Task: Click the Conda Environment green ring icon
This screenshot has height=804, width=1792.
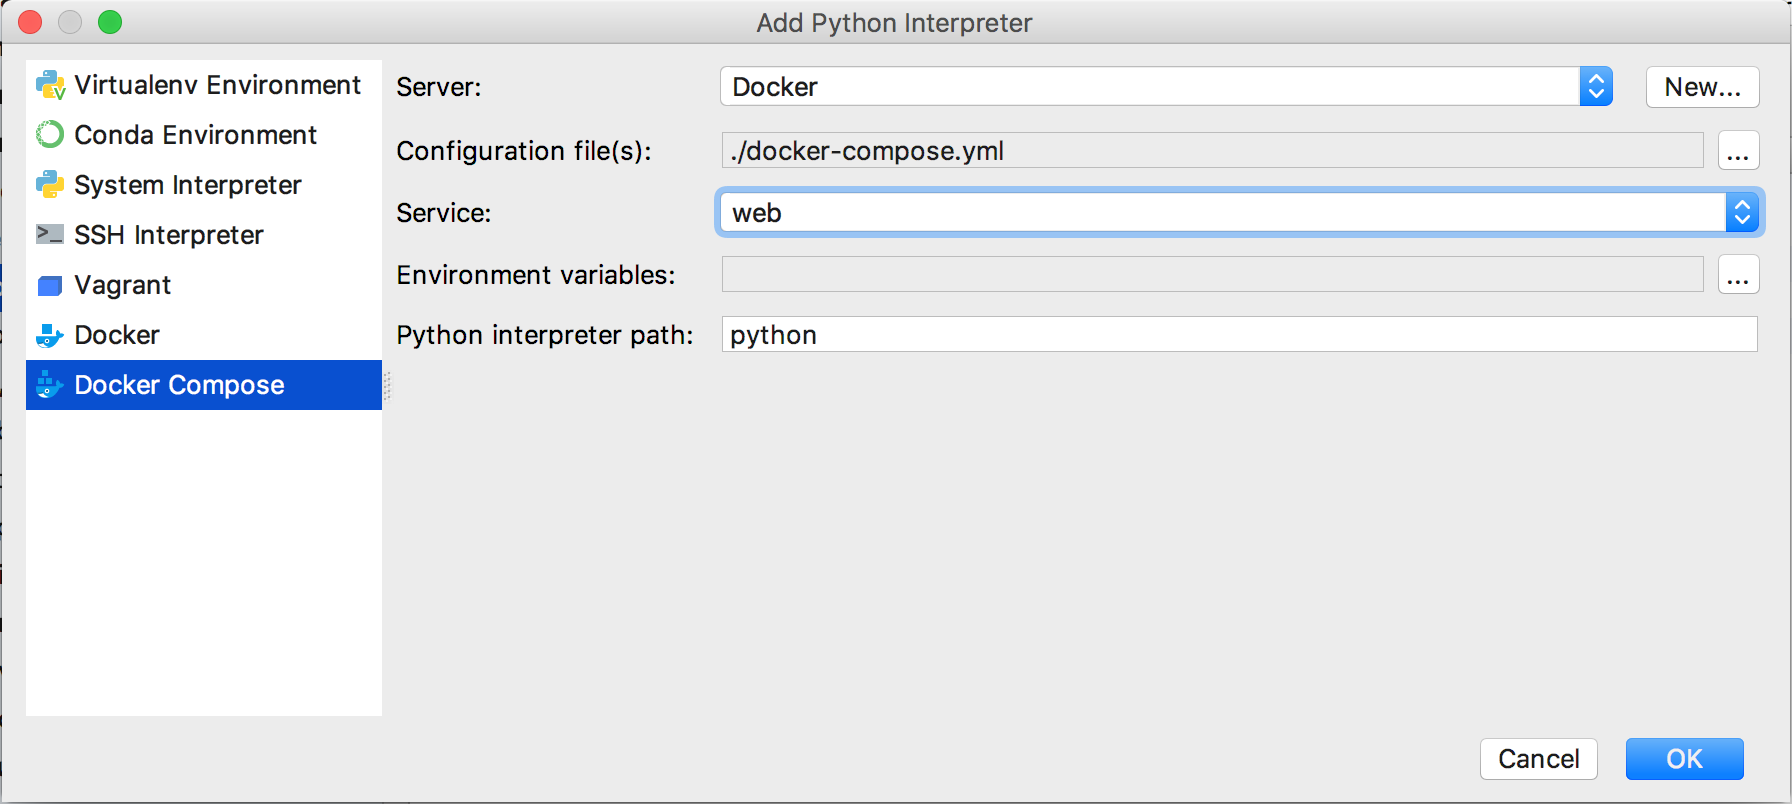Action: coord(50,135)
